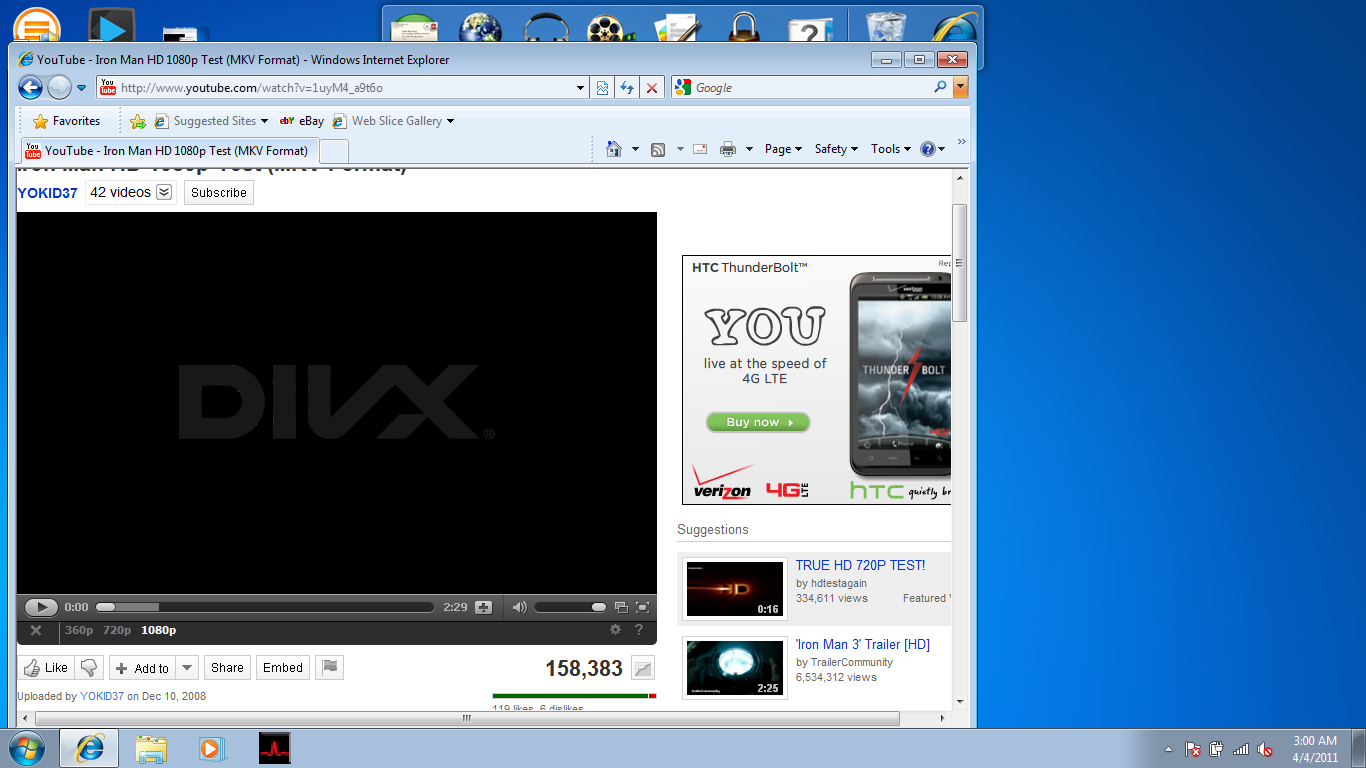Refresh the page

tap(627, 88)
